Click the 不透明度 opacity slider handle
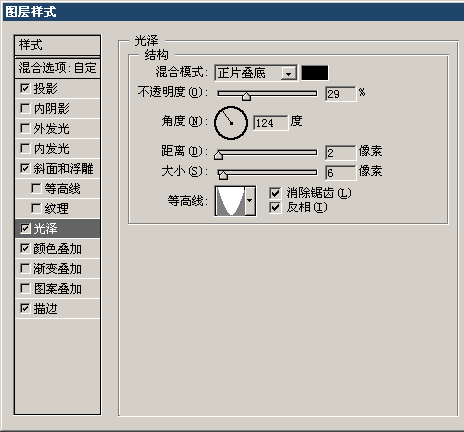This screenshot has width=464, height=432. 246,96
